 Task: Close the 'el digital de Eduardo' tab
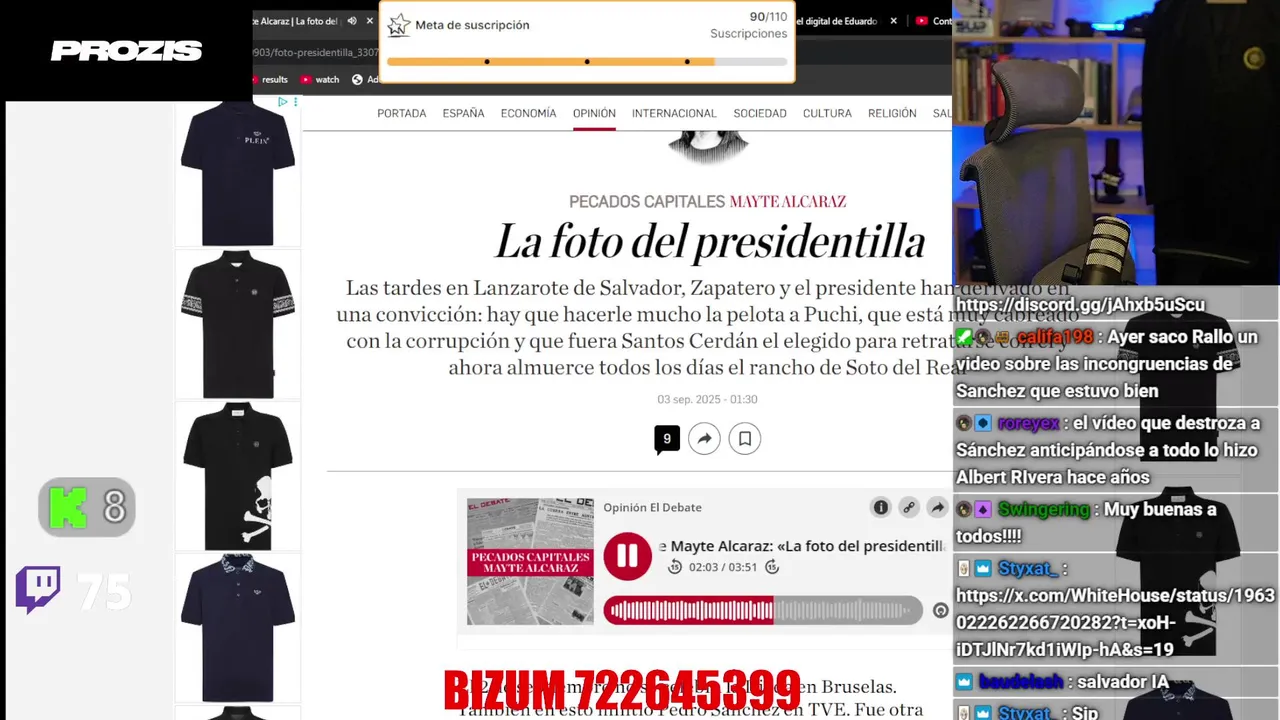click(893, 21)
